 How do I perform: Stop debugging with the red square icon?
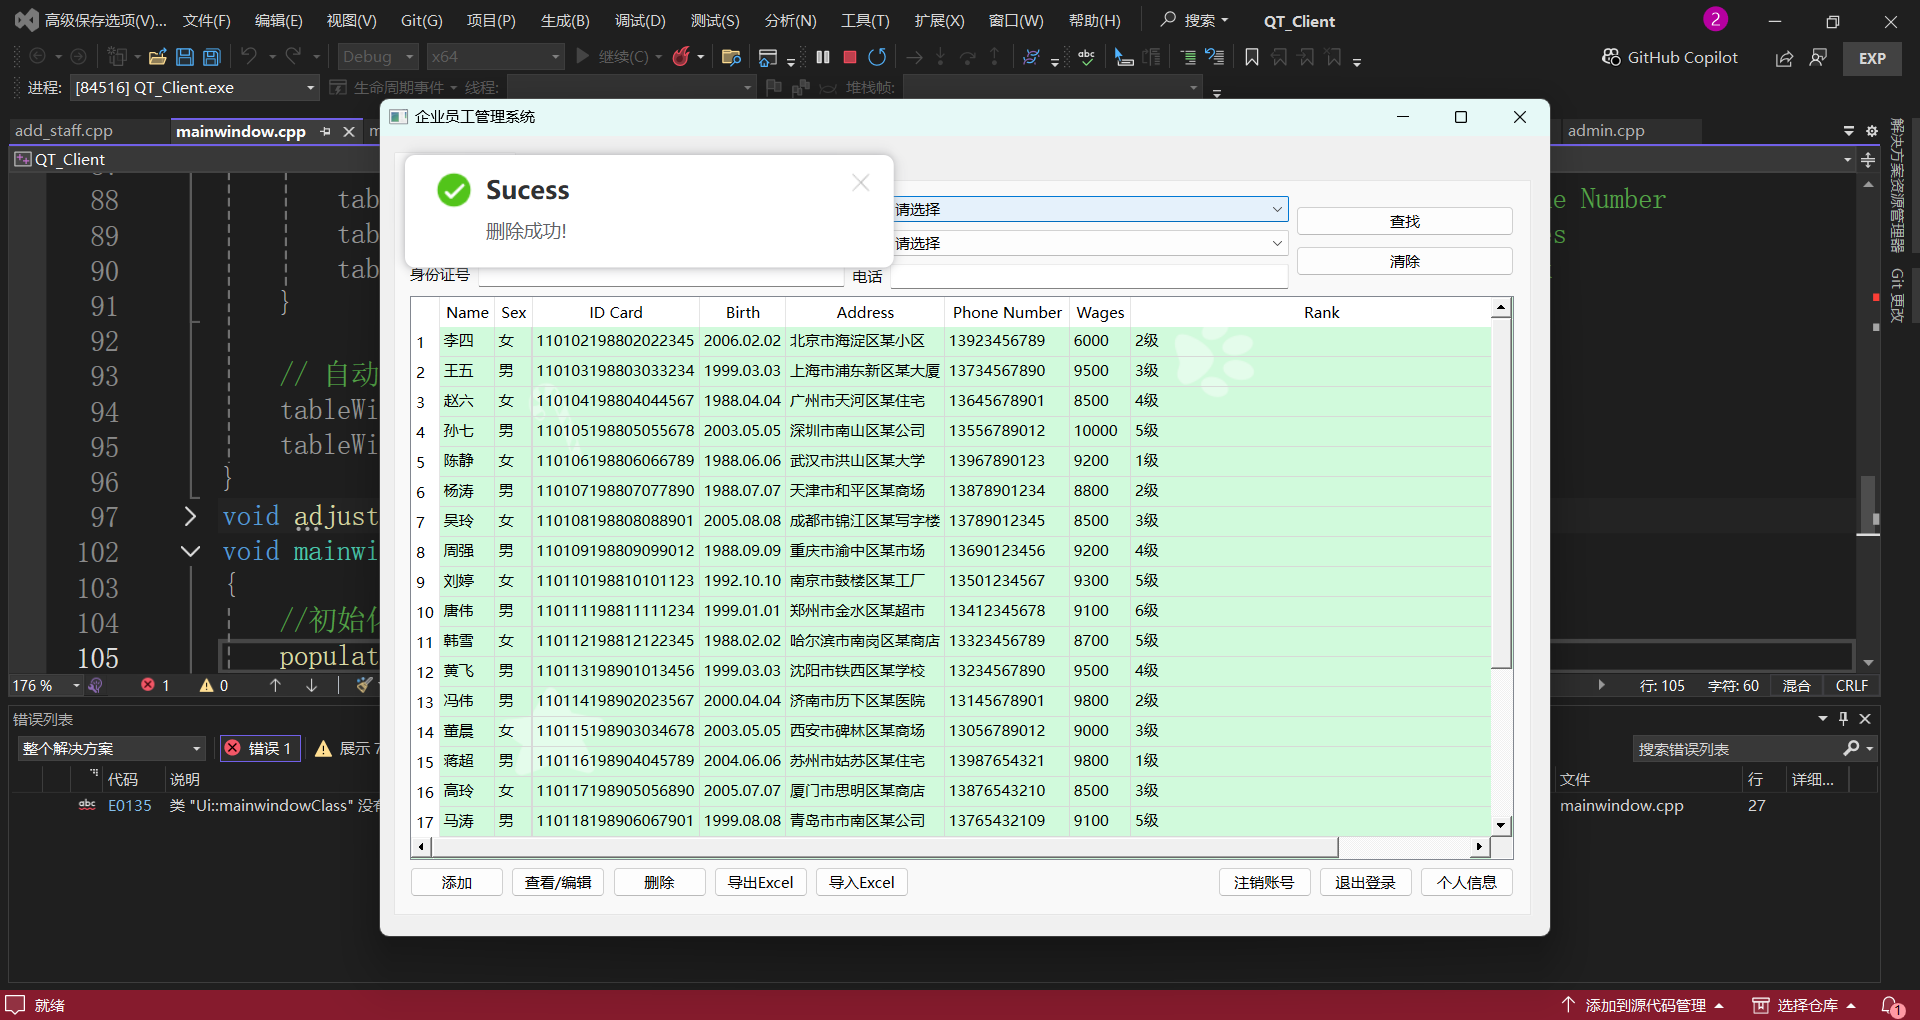coord(850,57)
